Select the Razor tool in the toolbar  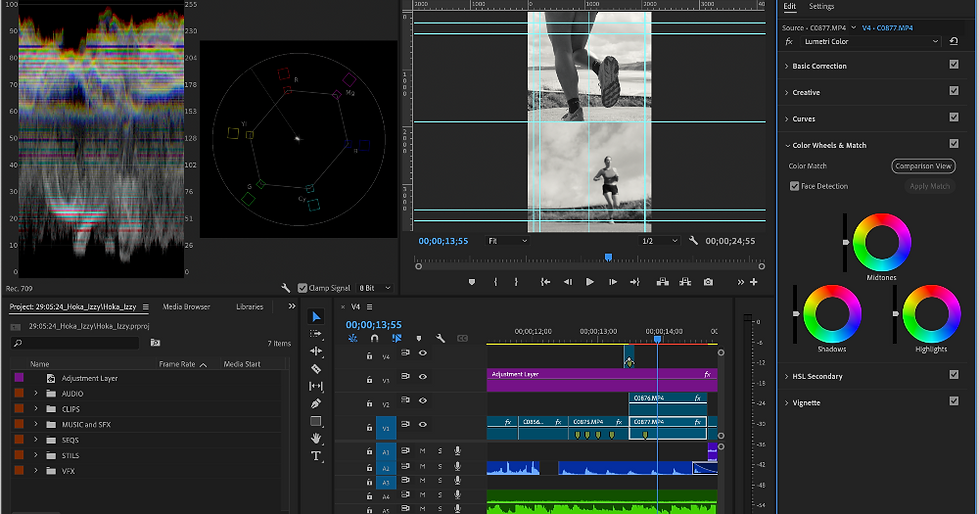[316, 369]
